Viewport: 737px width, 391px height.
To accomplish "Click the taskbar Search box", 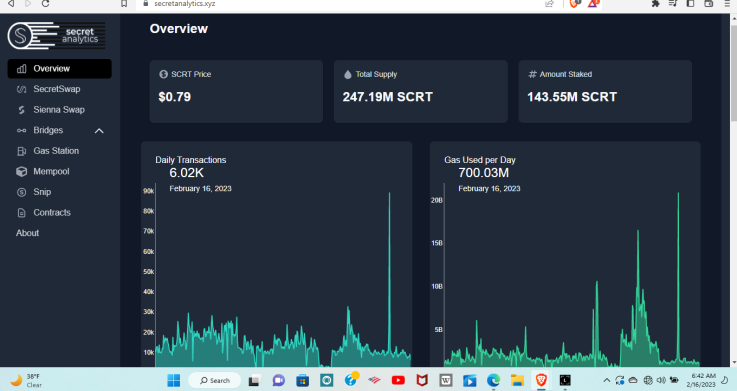I will pos(214,380).
